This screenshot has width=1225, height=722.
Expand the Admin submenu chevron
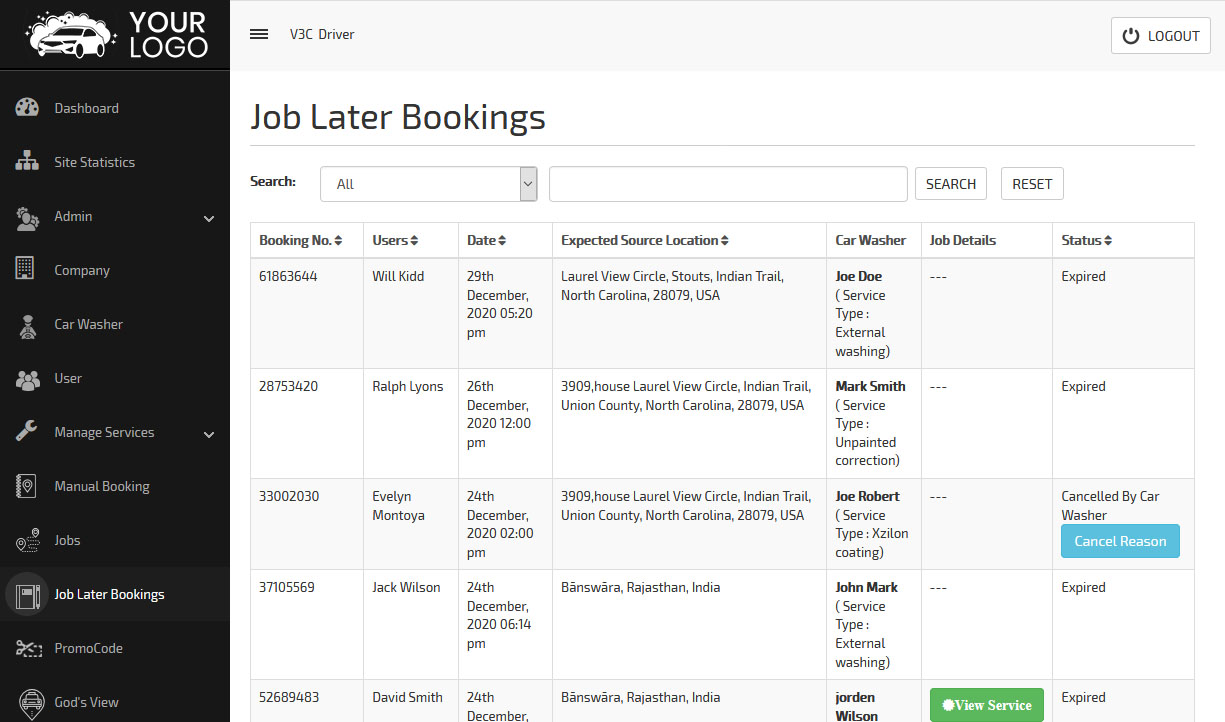[209, 218]
